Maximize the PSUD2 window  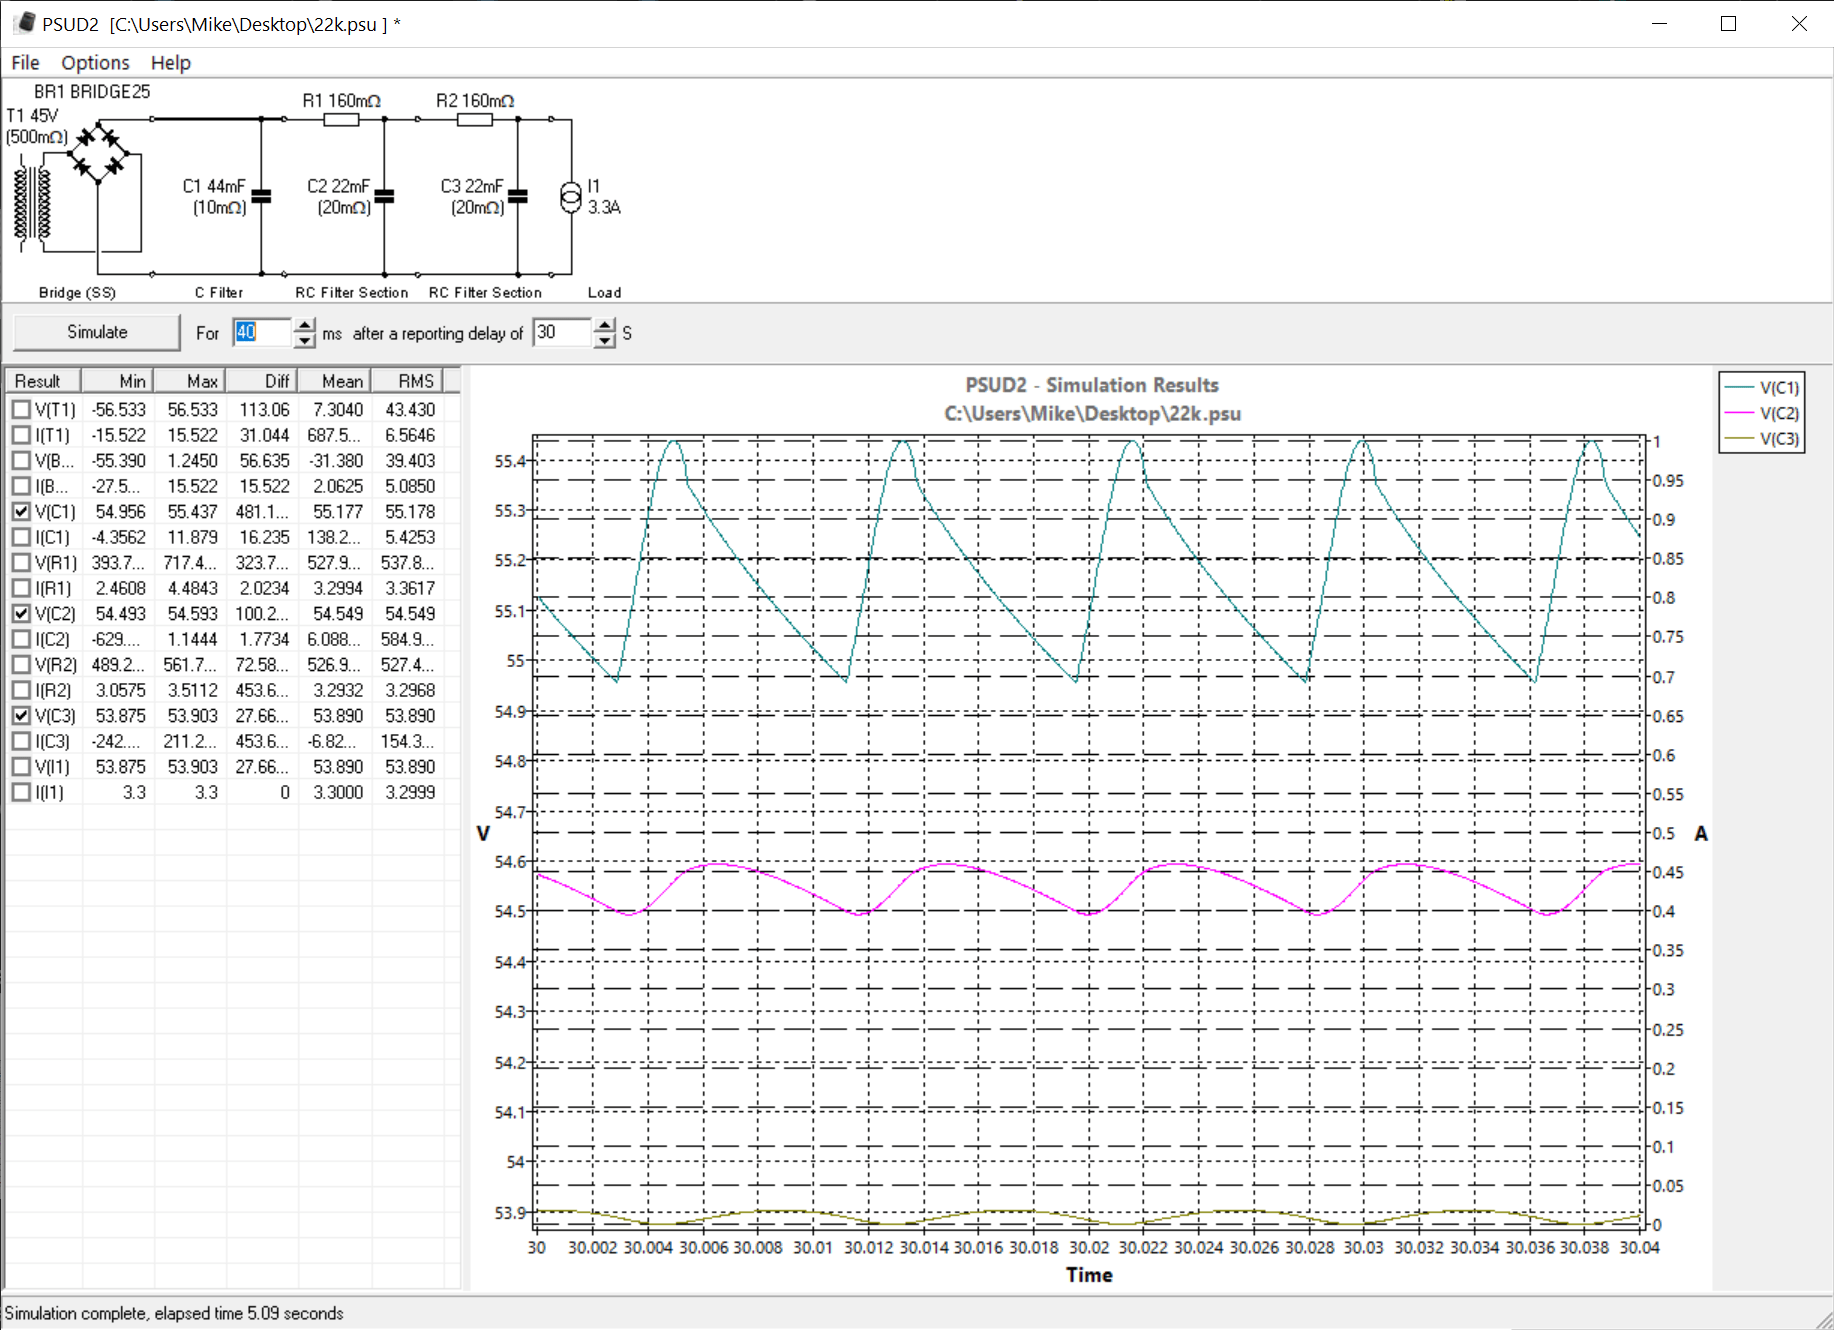1728,23
